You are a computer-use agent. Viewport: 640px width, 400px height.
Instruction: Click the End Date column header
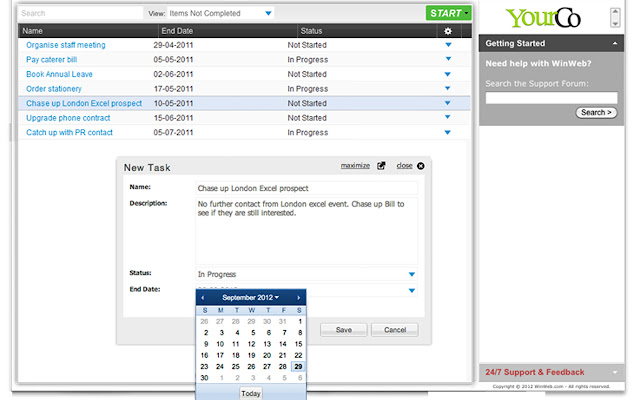[177, 31]
